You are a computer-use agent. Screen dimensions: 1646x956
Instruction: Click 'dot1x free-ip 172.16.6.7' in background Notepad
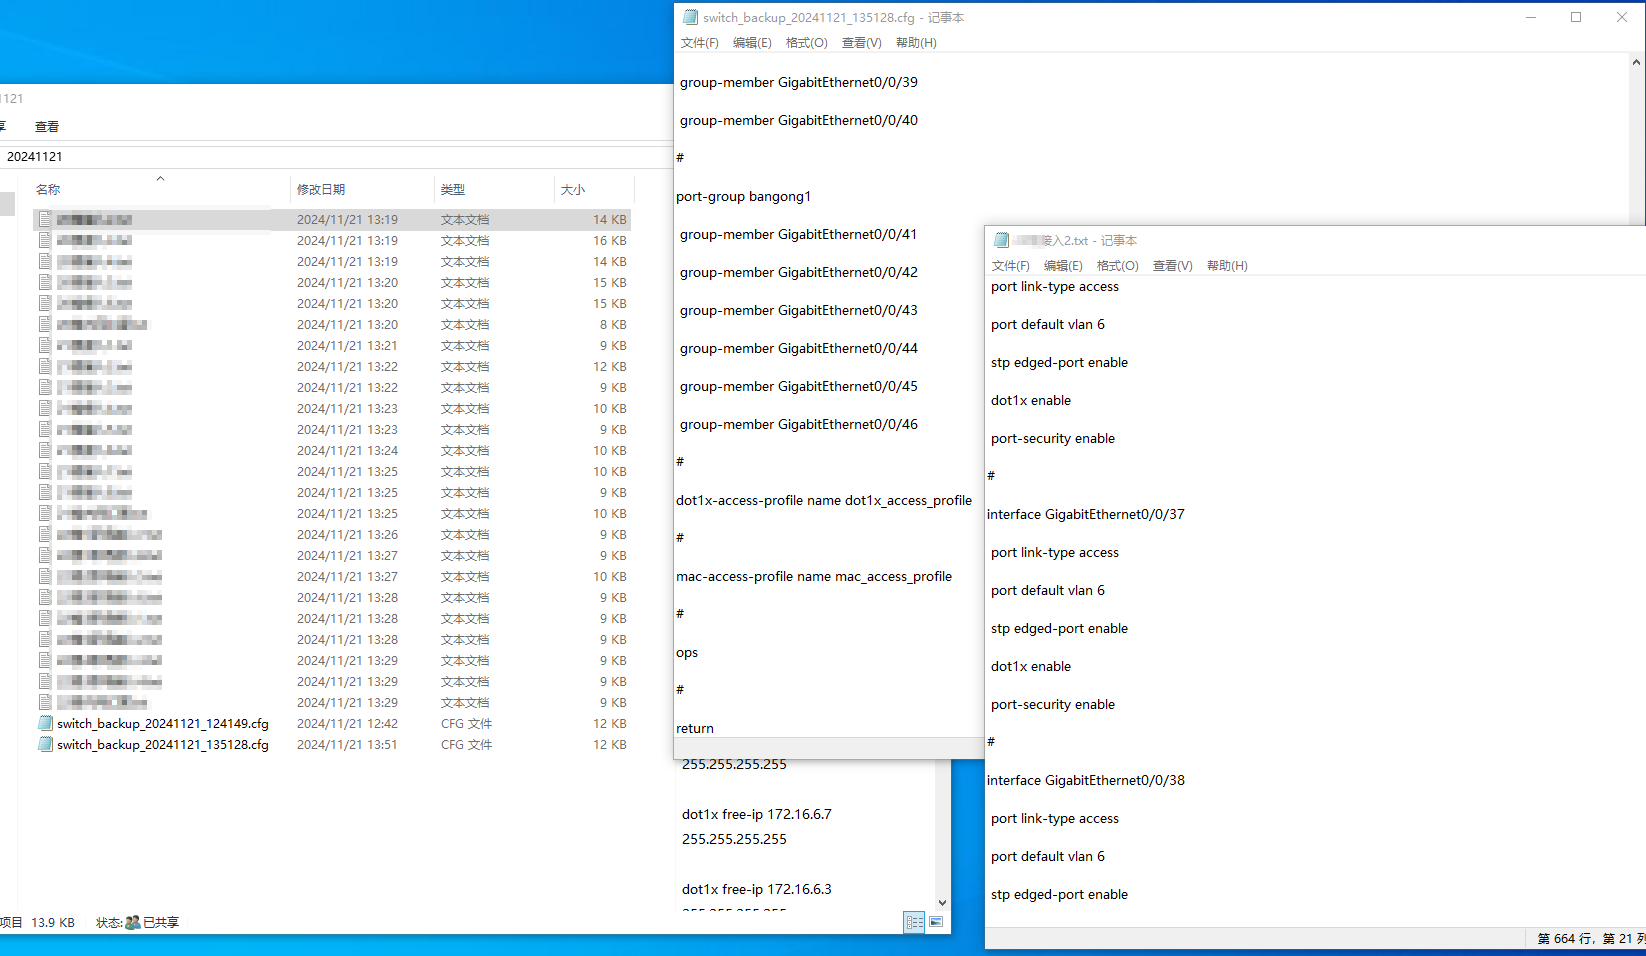point(757,815)
